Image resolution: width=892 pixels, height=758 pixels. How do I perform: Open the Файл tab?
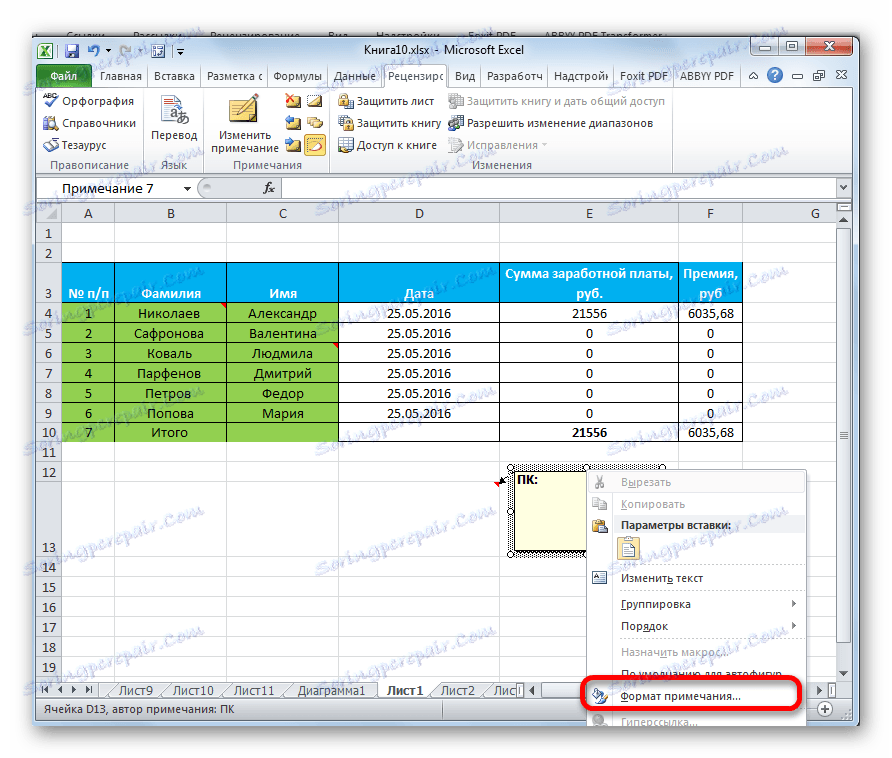click(x=63, y=76)
